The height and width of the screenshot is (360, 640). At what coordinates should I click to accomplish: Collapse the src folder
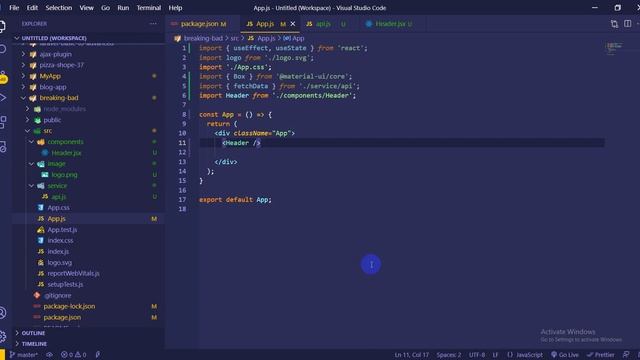(x=48, y=131)
